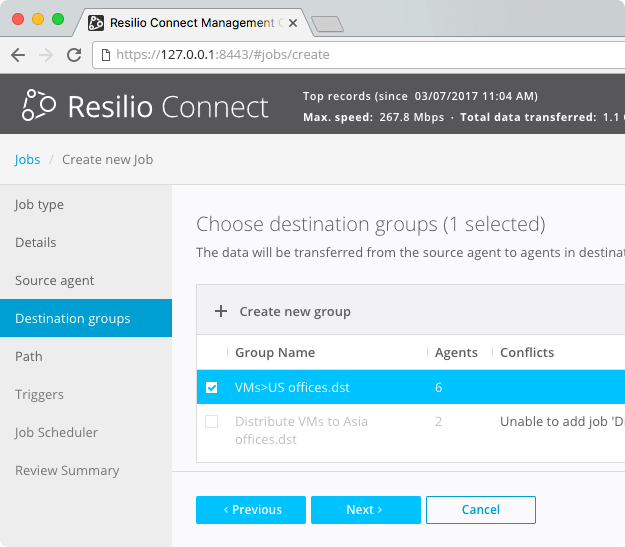The height and width of the screenshot is (547, 625).
Task: Jump to the Review Summary step
Action: click(x=86, y=470)
